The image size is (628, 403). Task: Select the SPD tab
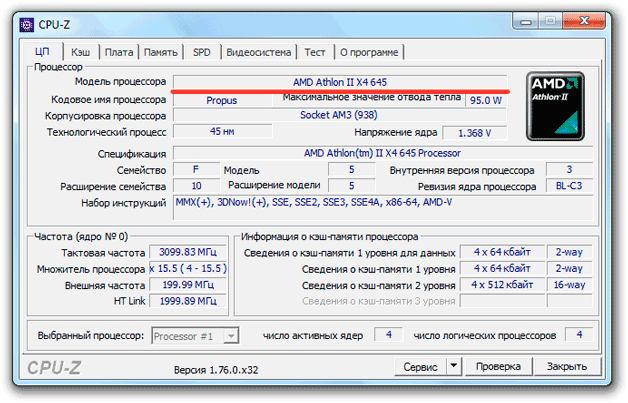[x=201, y=52]
